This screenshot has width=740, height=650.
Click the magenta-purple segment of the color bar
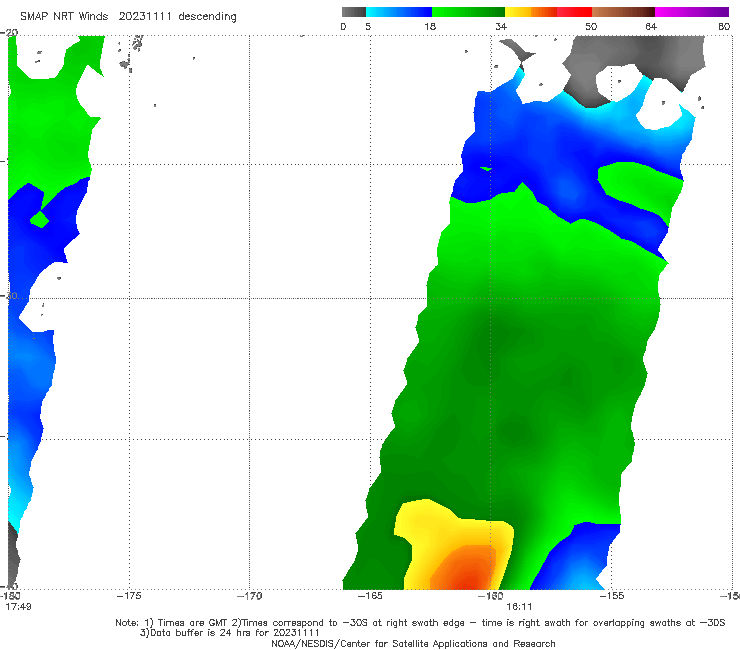[692, 12]
